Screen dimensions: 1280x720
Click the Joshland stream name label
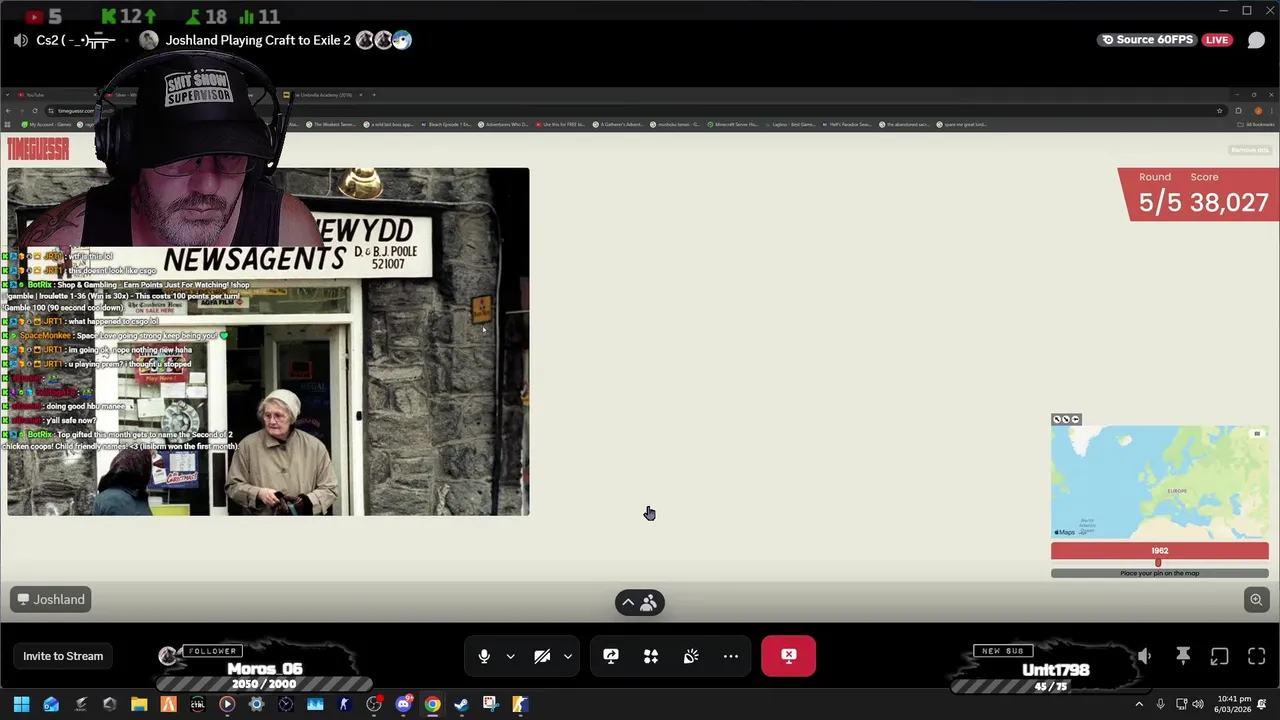click(x=51, y=599)
